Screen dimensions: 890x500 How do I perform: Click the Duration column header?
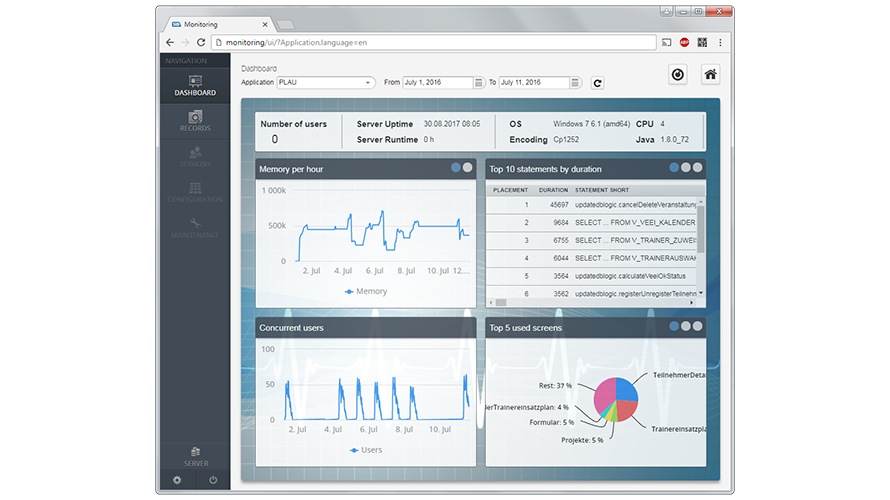coord(553,190)
